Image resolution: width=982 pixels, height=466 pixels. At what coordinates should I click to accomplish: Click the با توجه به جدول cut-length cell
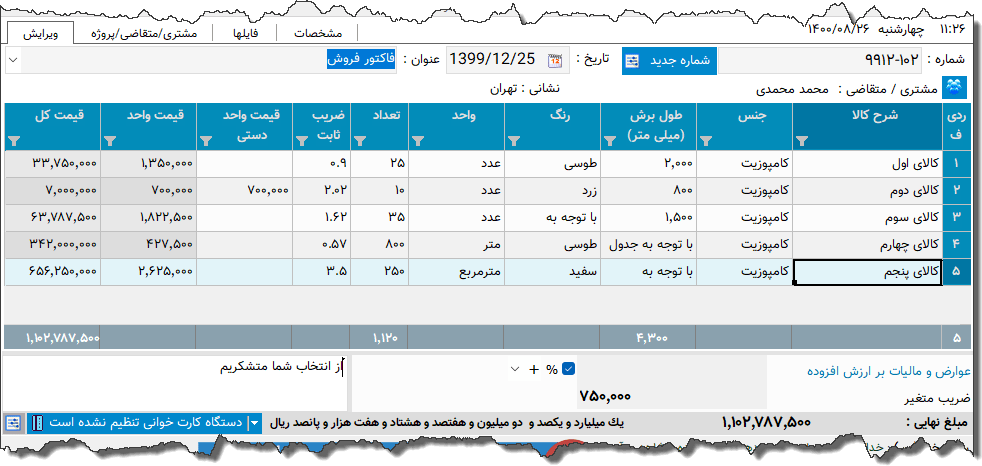[x=648, y=245]
